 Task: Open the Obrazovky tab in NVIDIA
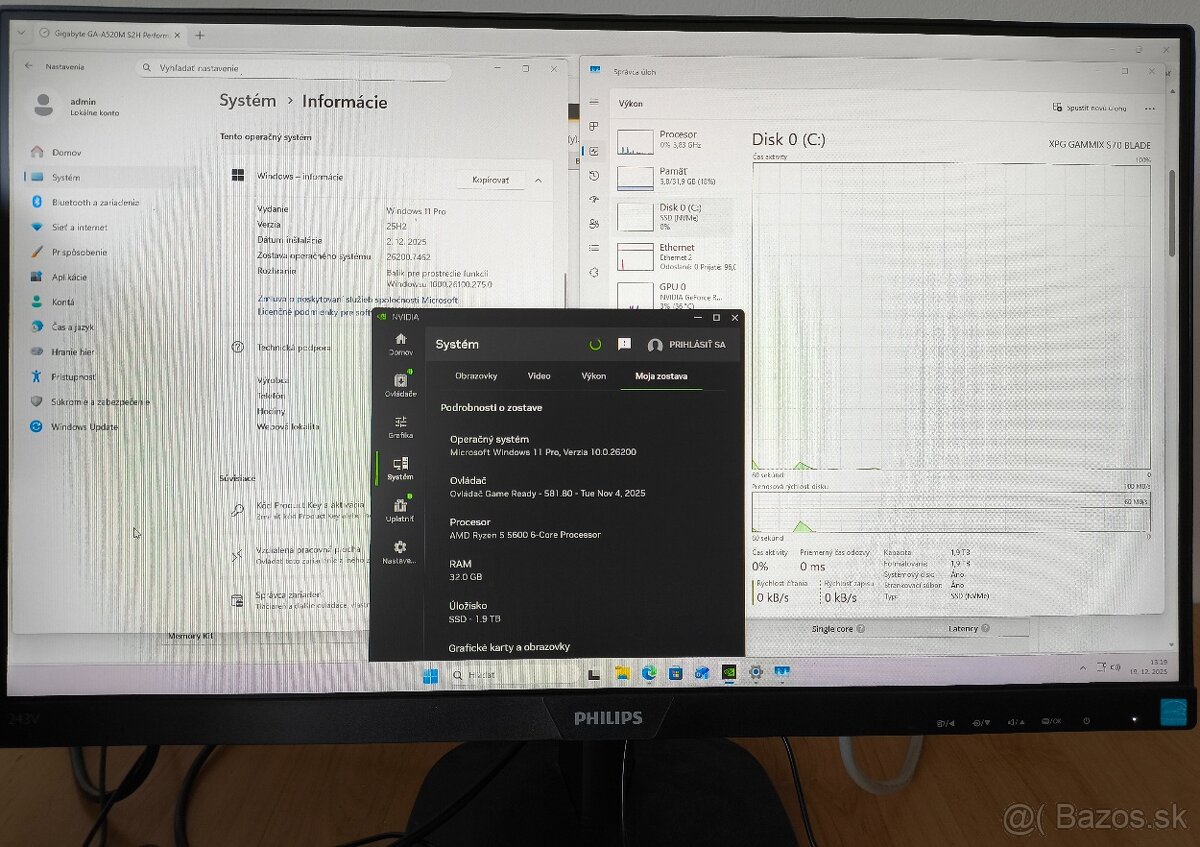tap(476, 376)
